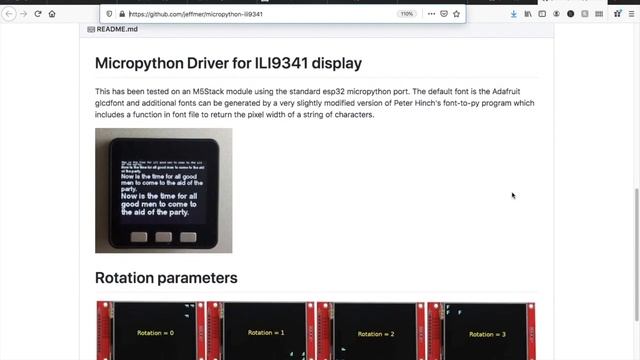
Task: Click the text 'Adafruit' in the description
Action: point(506,91)
